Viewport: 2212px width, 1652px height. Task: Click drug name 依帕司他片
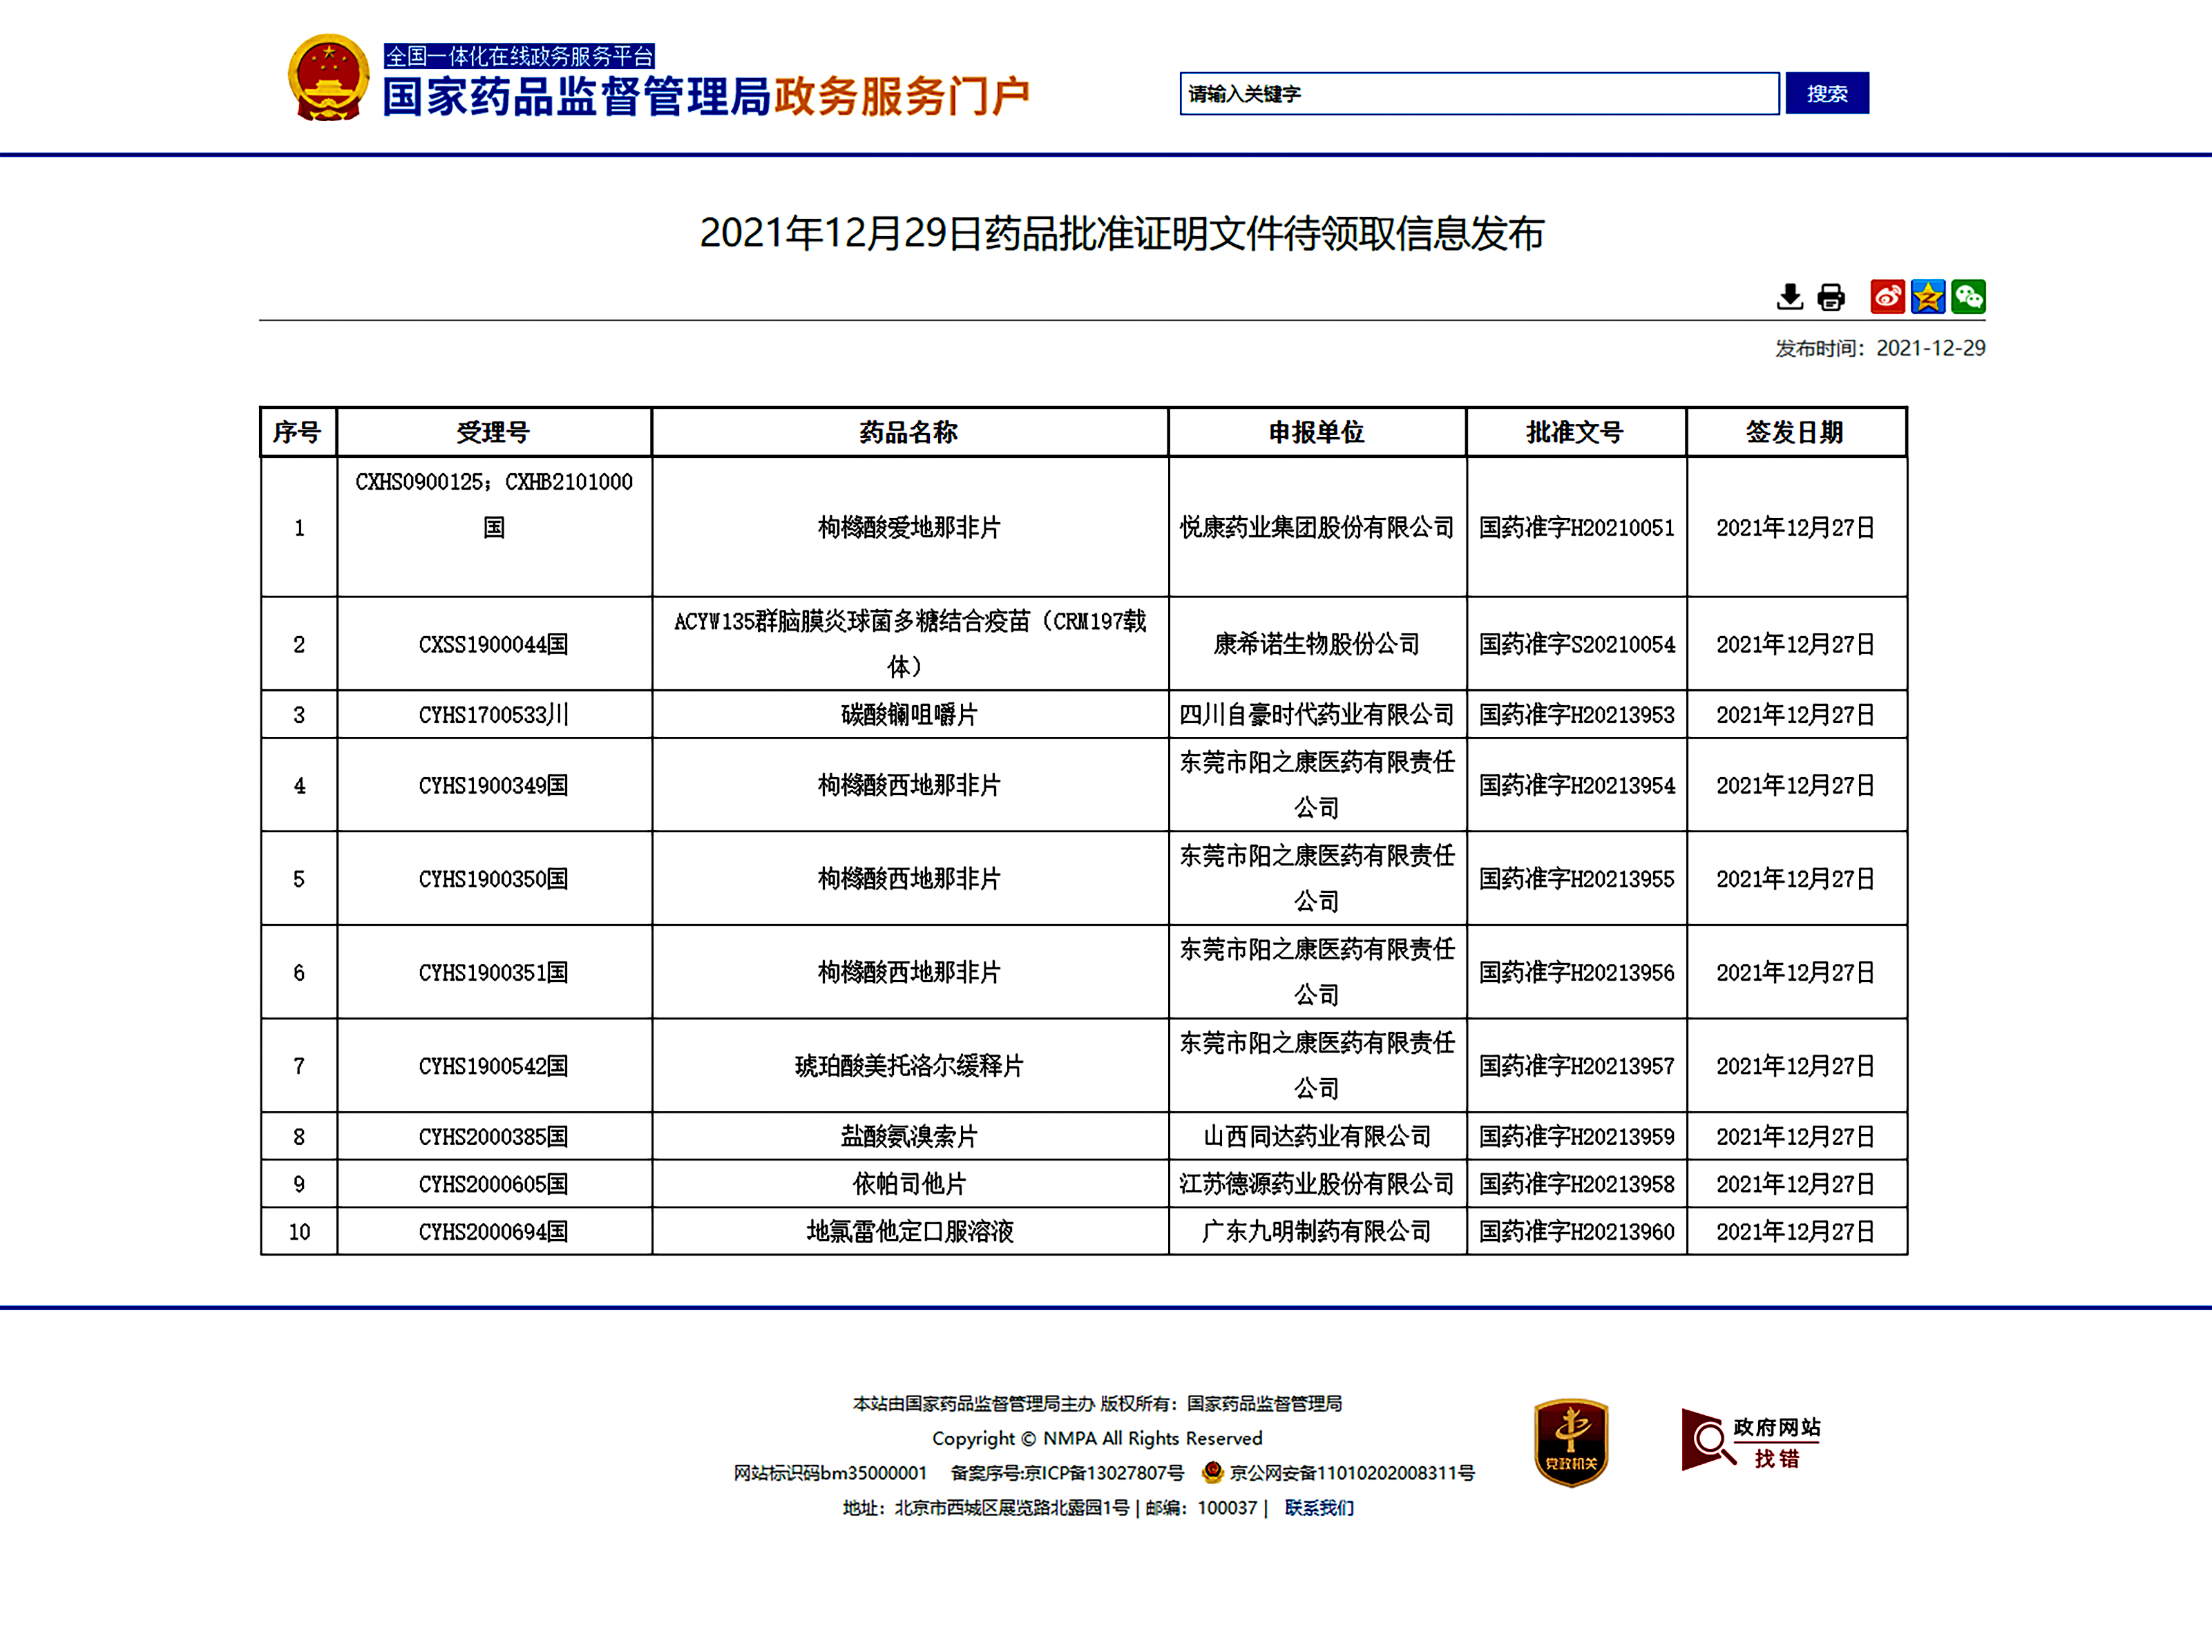(x=909, y=1185)
